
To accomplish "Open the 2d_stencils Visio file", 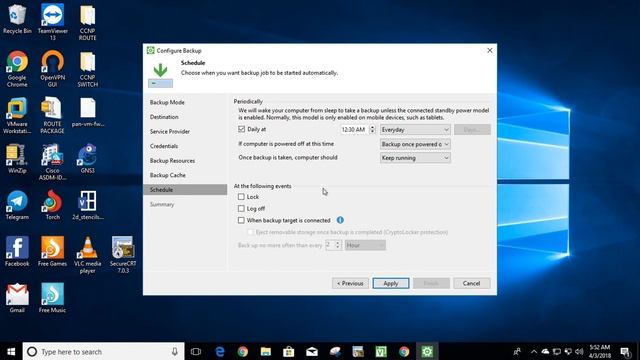I will [x=87, y=205].
